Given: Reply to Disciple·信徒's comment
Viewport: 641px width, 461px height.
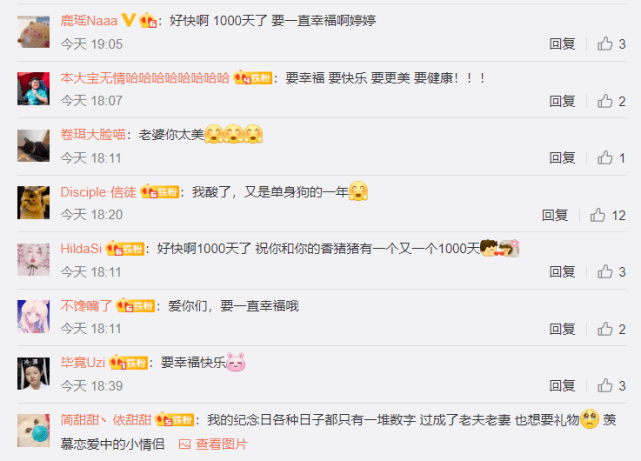Looking at the screenshot, I should pos(555,215).
